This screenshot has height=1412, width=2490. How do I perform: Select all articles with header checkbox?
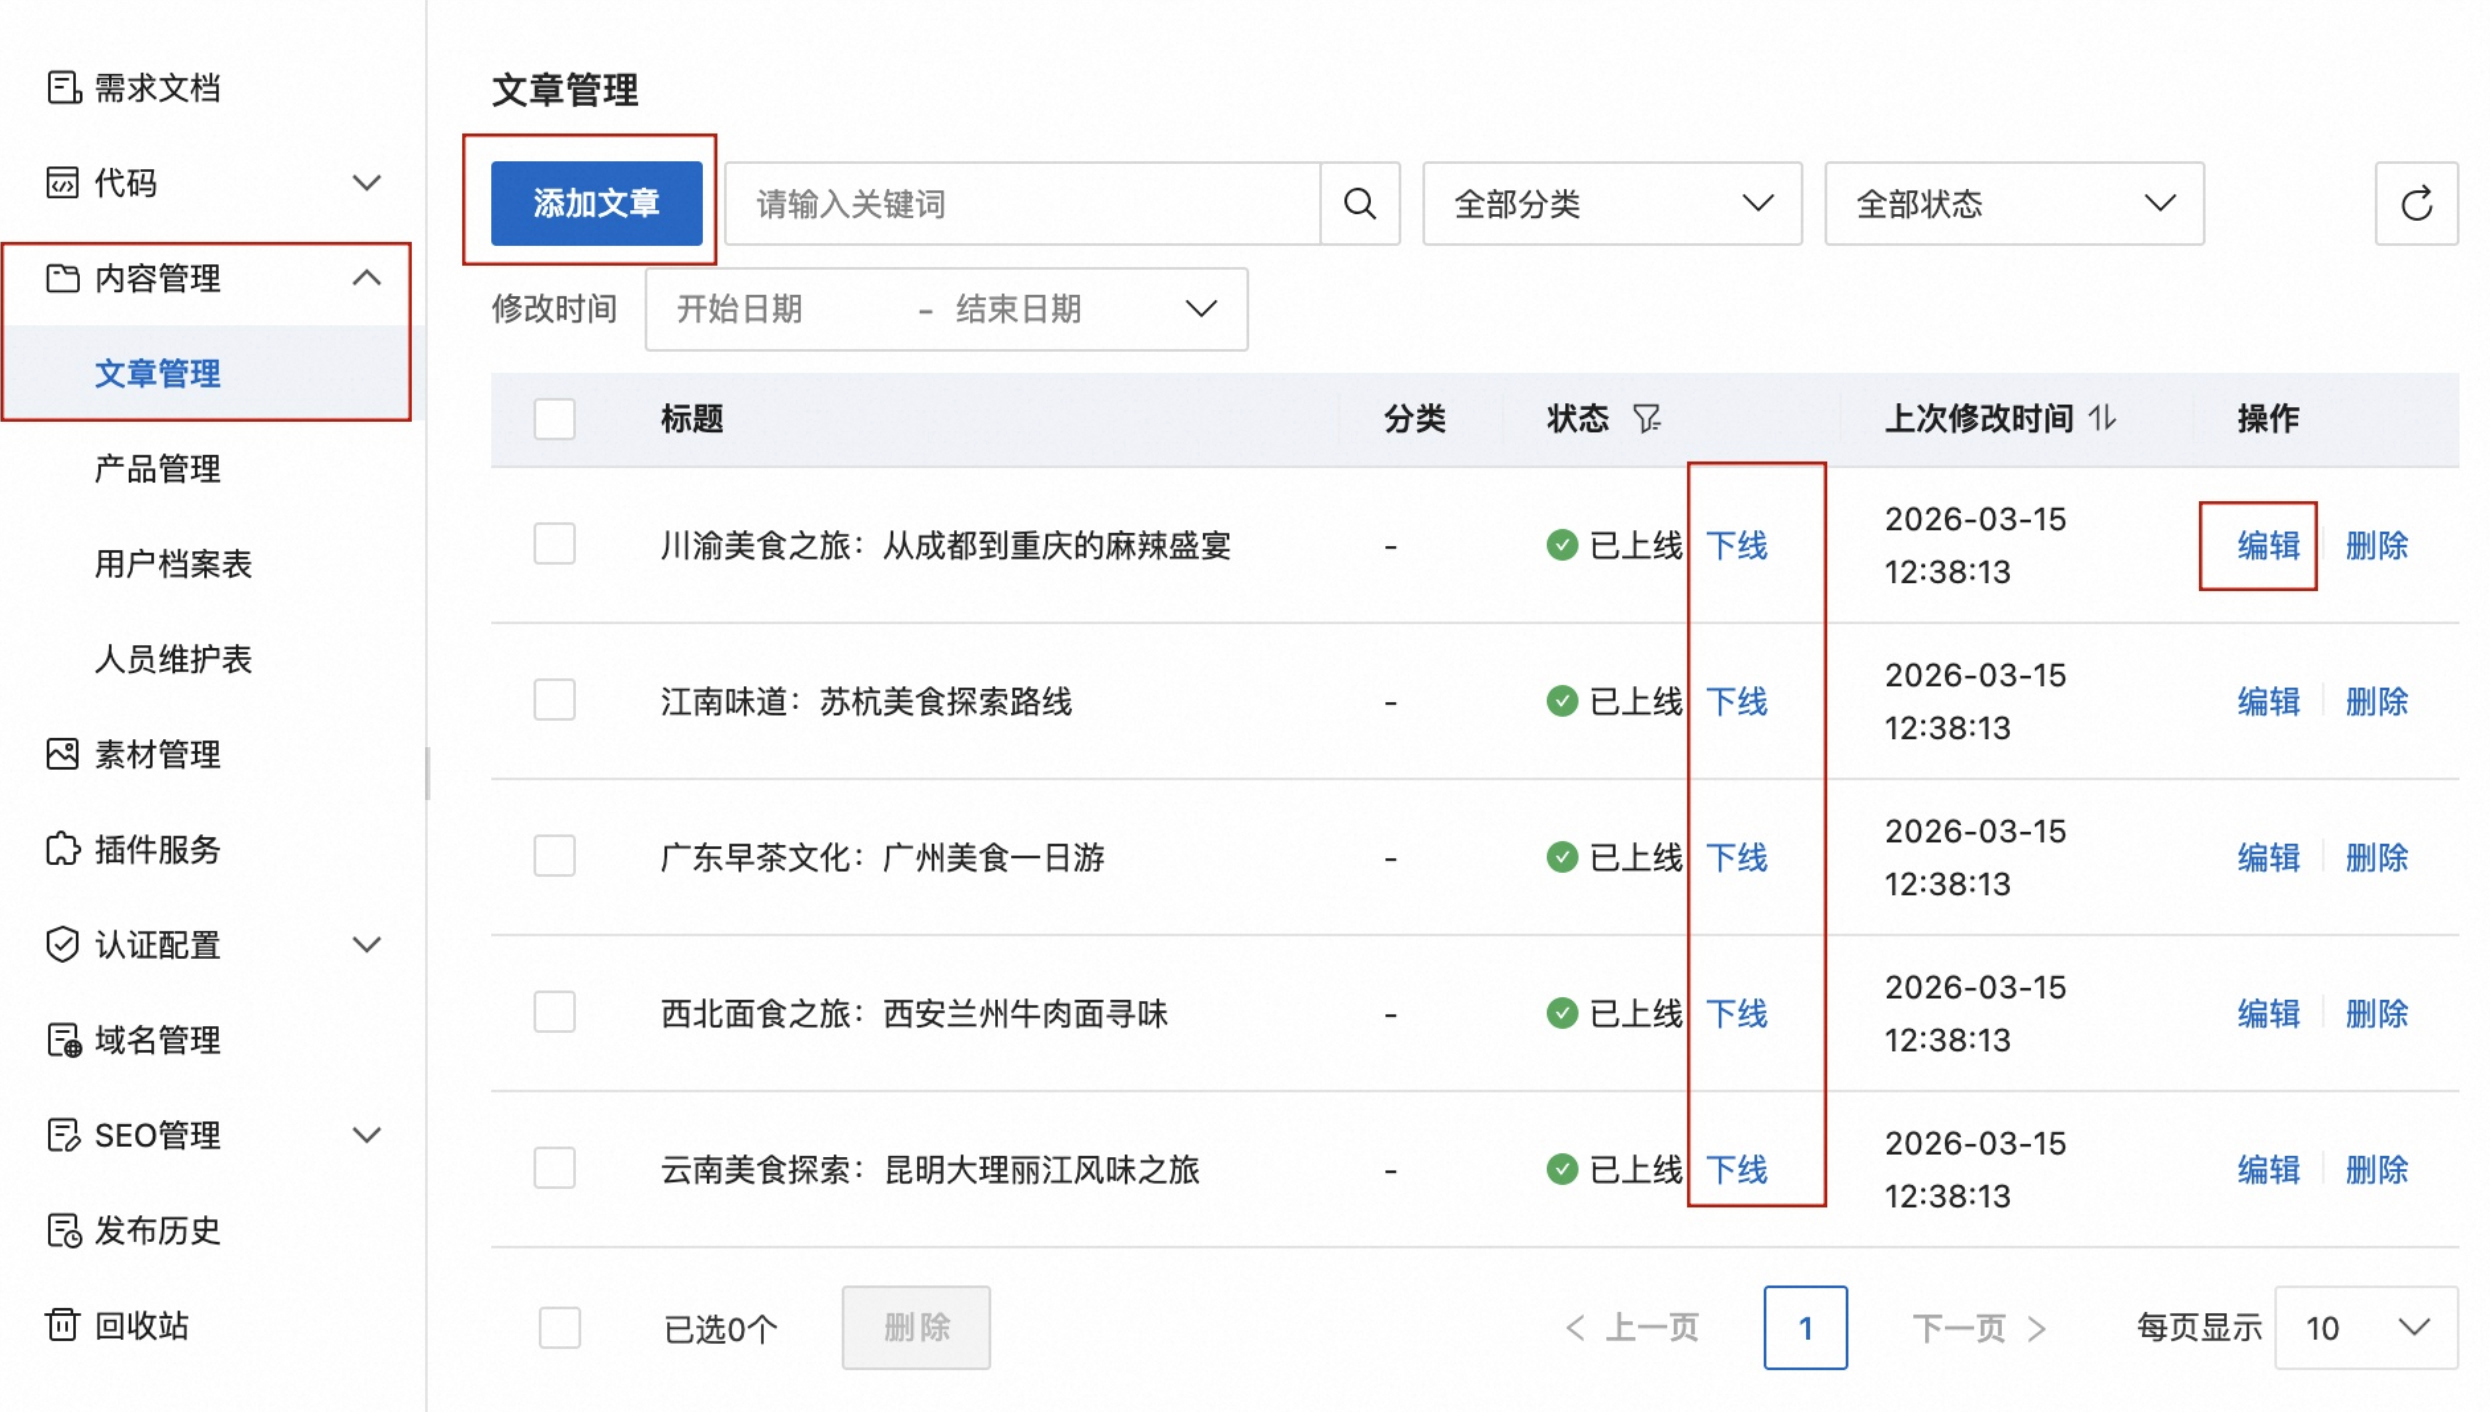[x=554, y=418]
